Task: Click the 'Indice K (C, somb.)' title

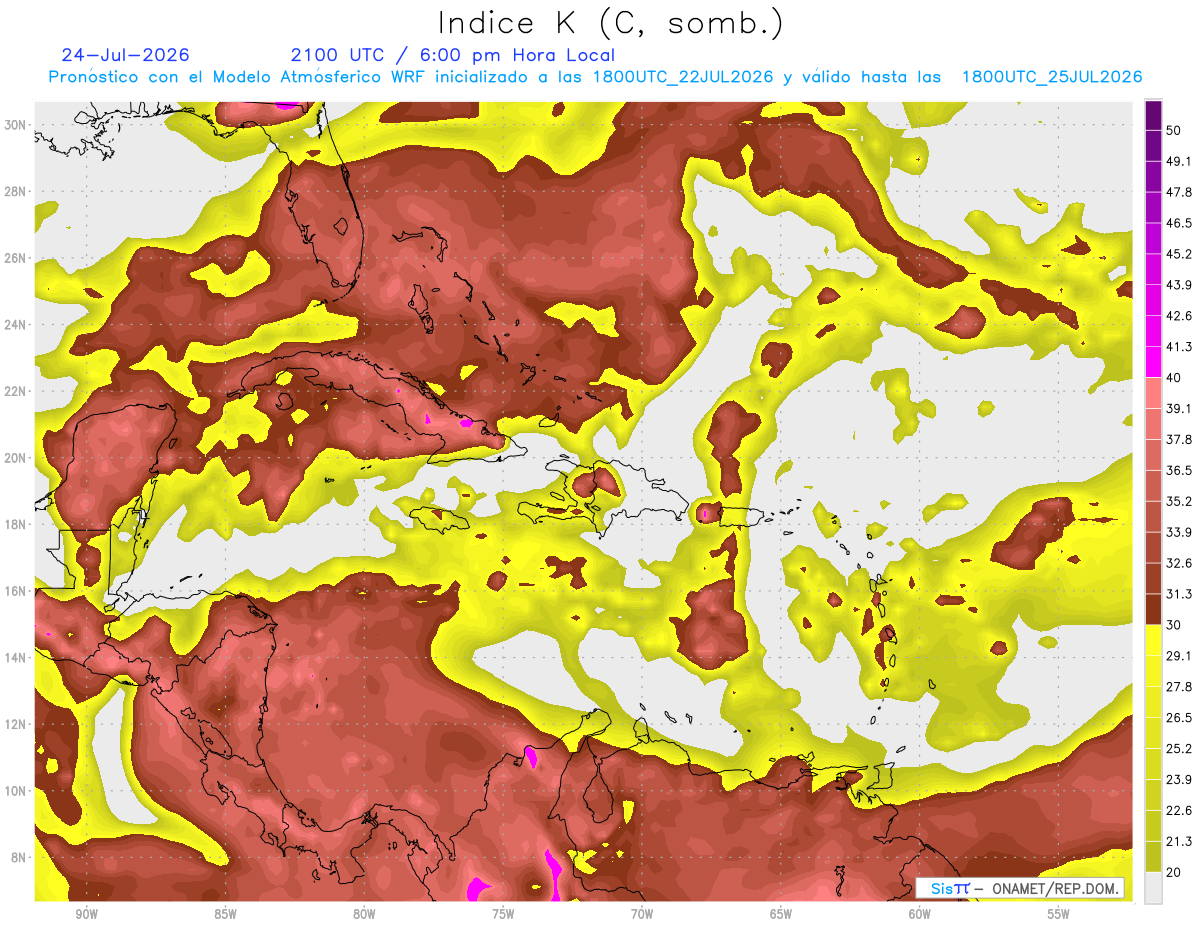Action: click(611, 24)
